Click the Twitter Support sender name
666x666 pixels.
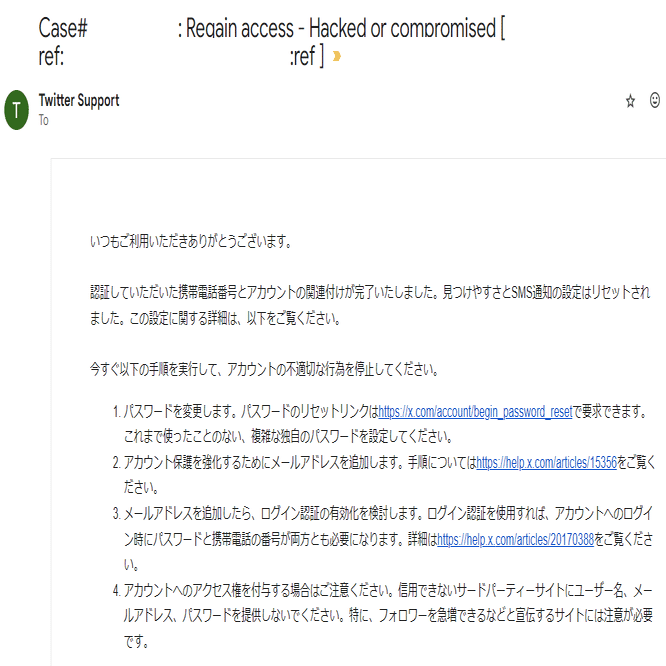coord(78,101)
